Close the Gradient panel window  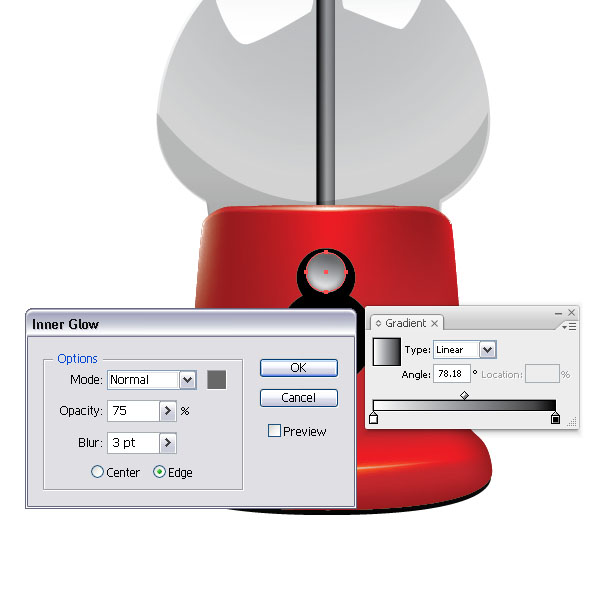coord(571,313)
